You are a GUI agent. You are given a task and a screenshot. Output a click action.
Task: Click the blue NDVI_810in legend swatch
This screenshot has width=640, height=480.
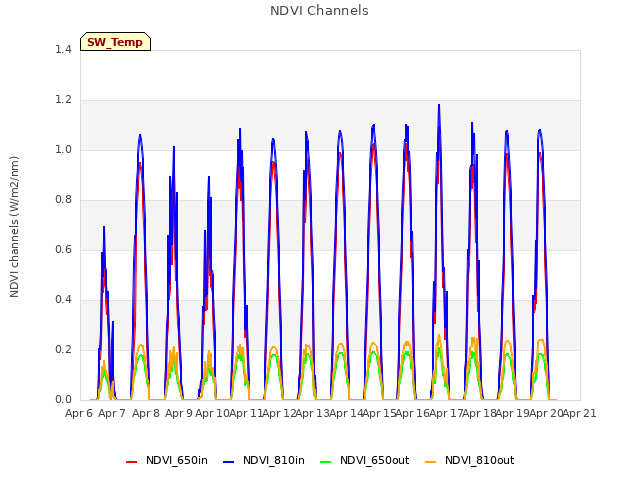(x=229, y=462)
